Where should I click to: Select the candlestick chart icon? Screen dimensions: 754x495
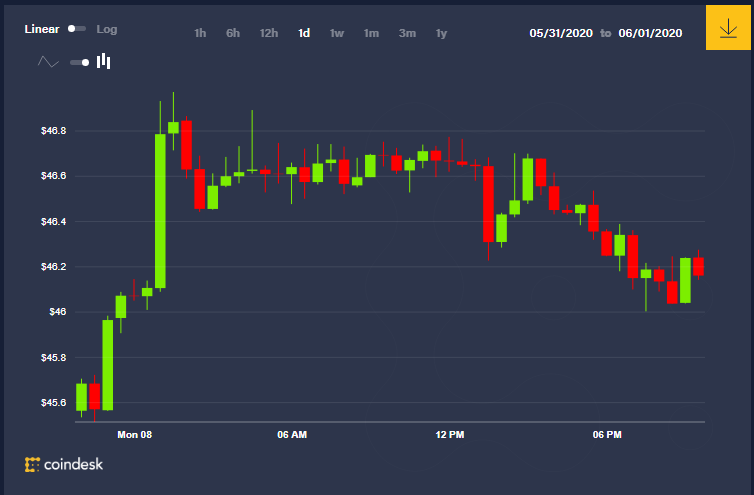click(104, 62)
